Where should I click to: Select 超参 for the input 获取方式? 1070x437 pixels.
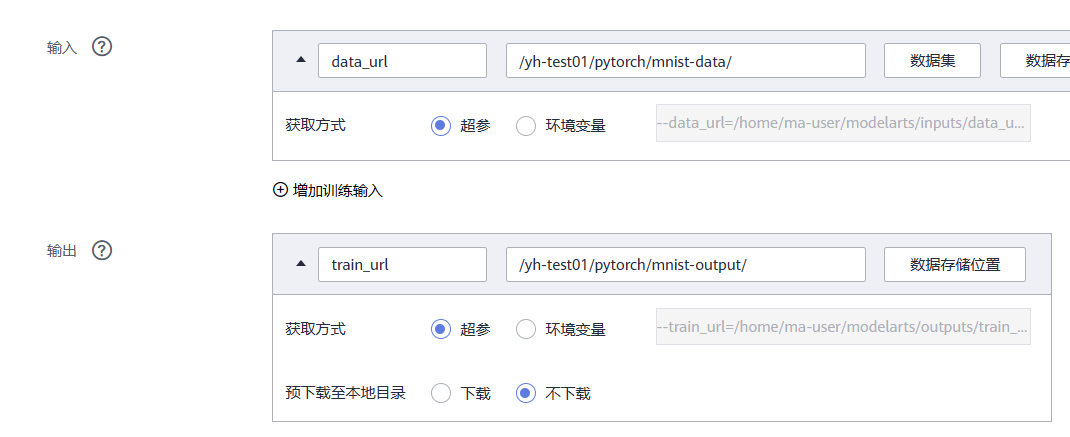coord(441,126)
